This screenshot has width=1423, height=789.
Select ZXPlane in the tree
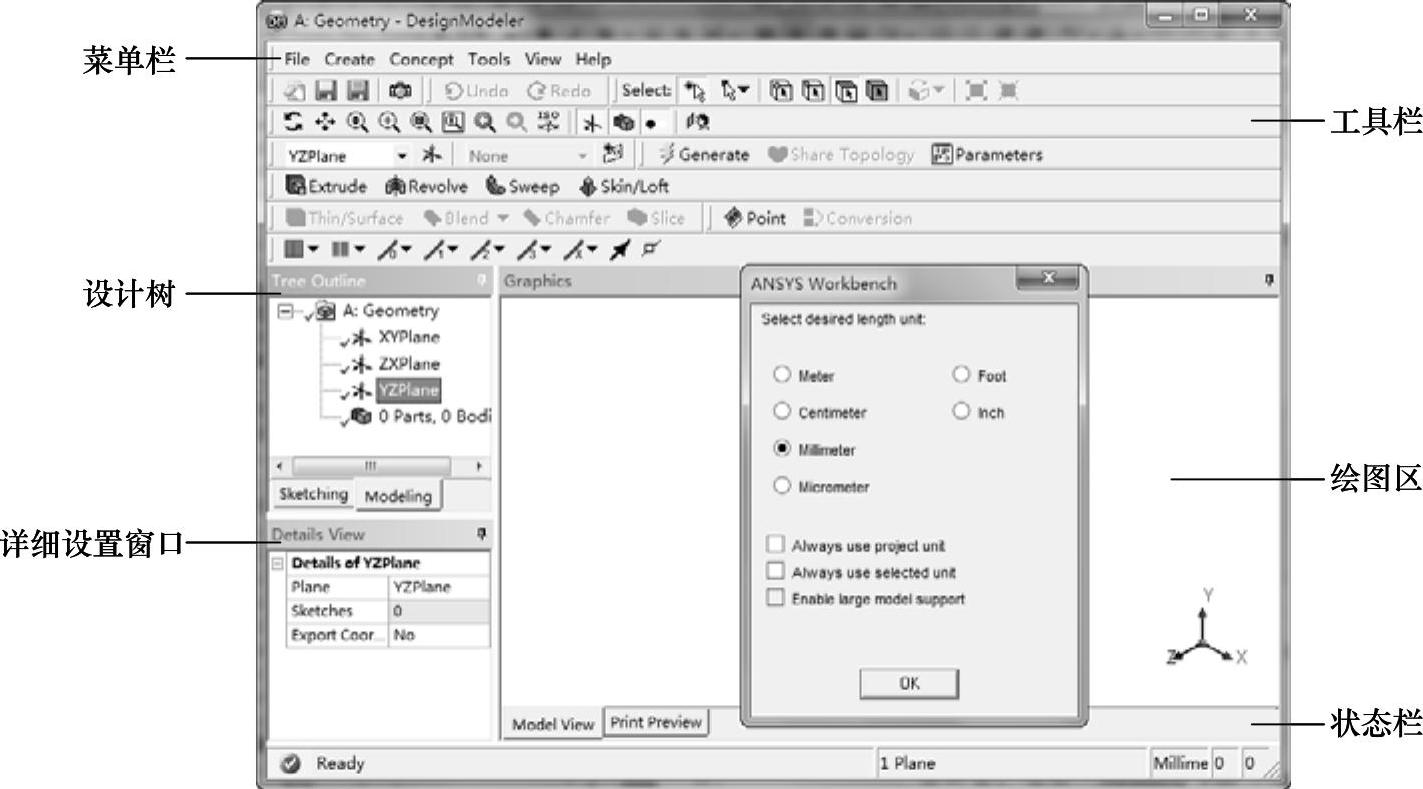[x=409, y=364]
